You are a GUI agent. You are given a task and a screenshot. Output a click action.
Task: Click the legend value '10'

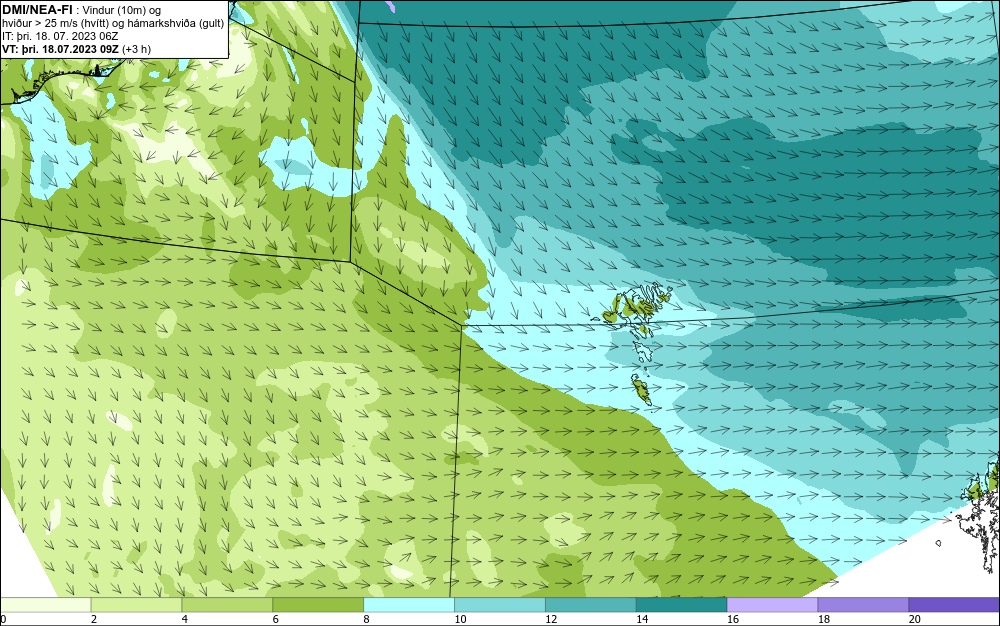click(460, 619)
